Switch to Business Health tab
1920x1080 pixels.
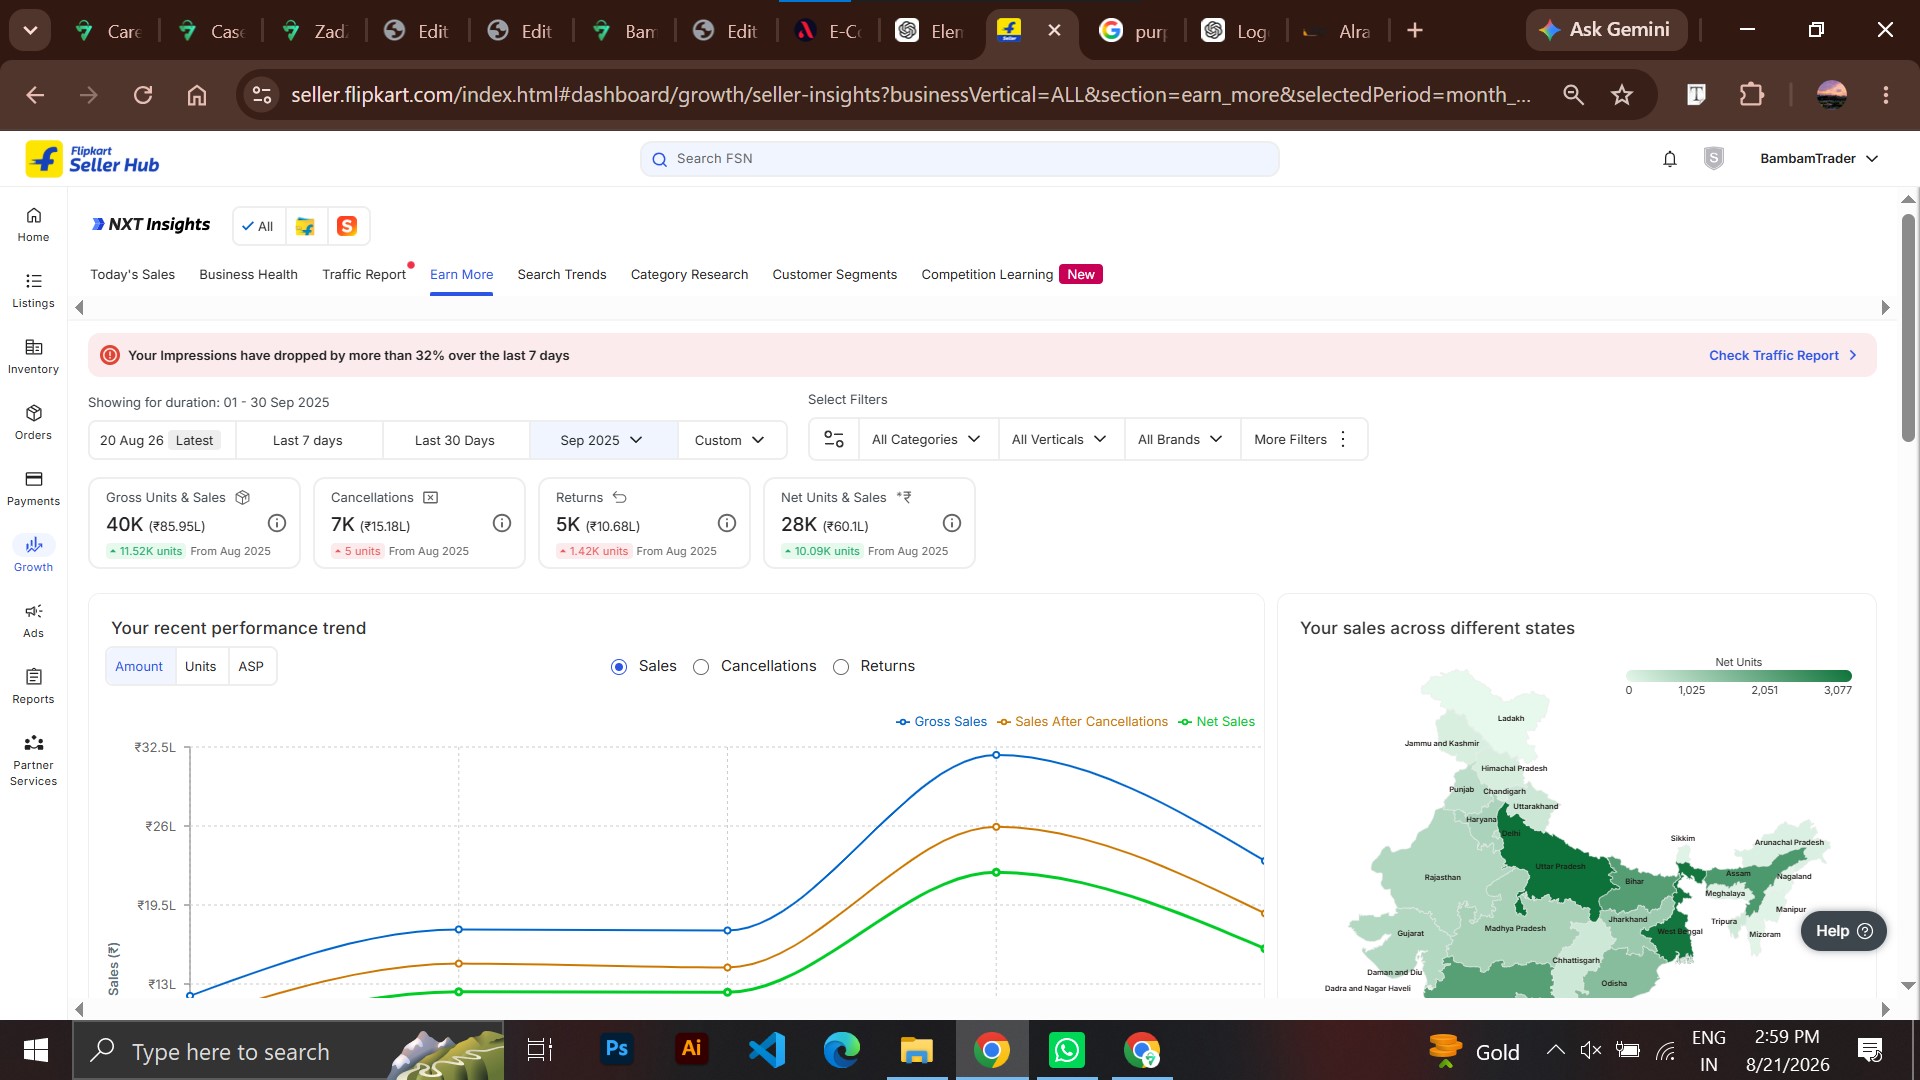pyautogui.click(x=248, y=275)
